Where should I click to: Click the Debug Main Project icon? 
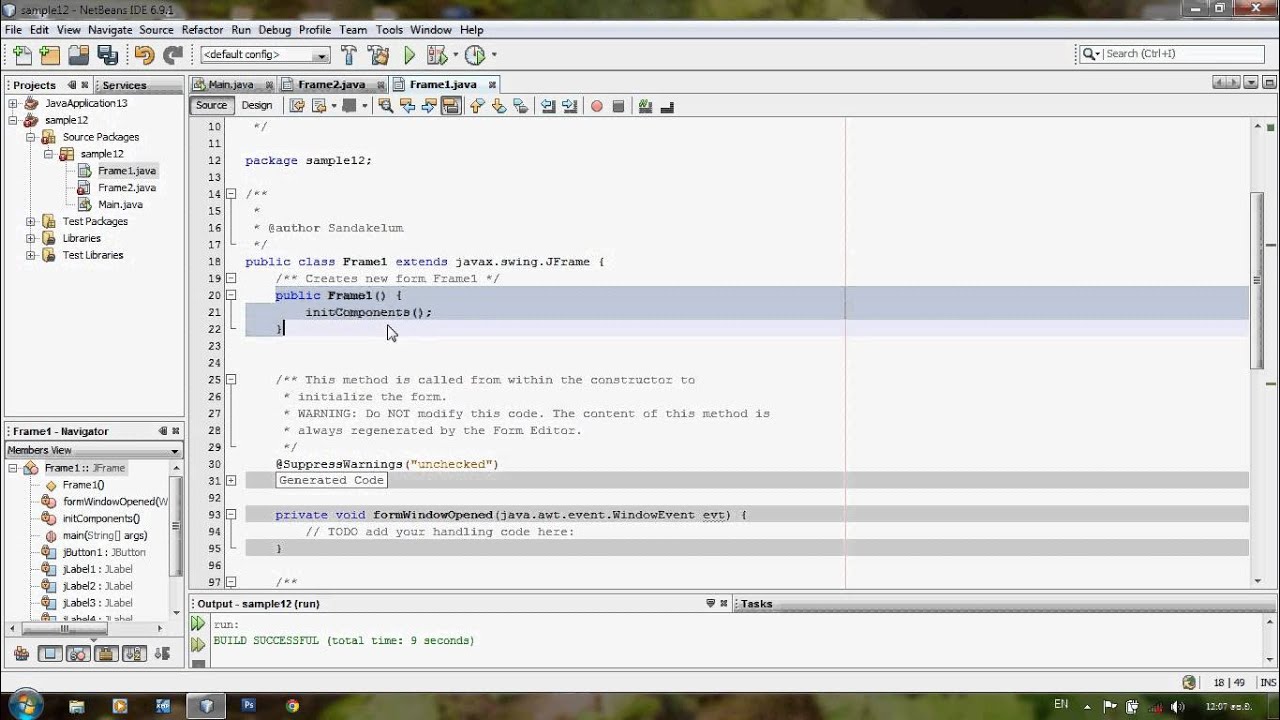click(x=437, y=55)
